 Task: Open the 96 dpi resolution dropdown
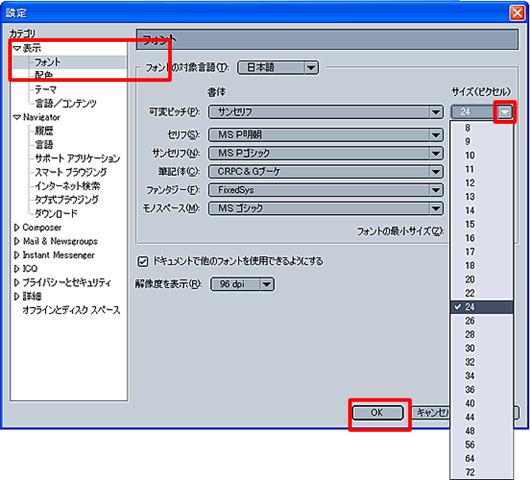point(242,284)
